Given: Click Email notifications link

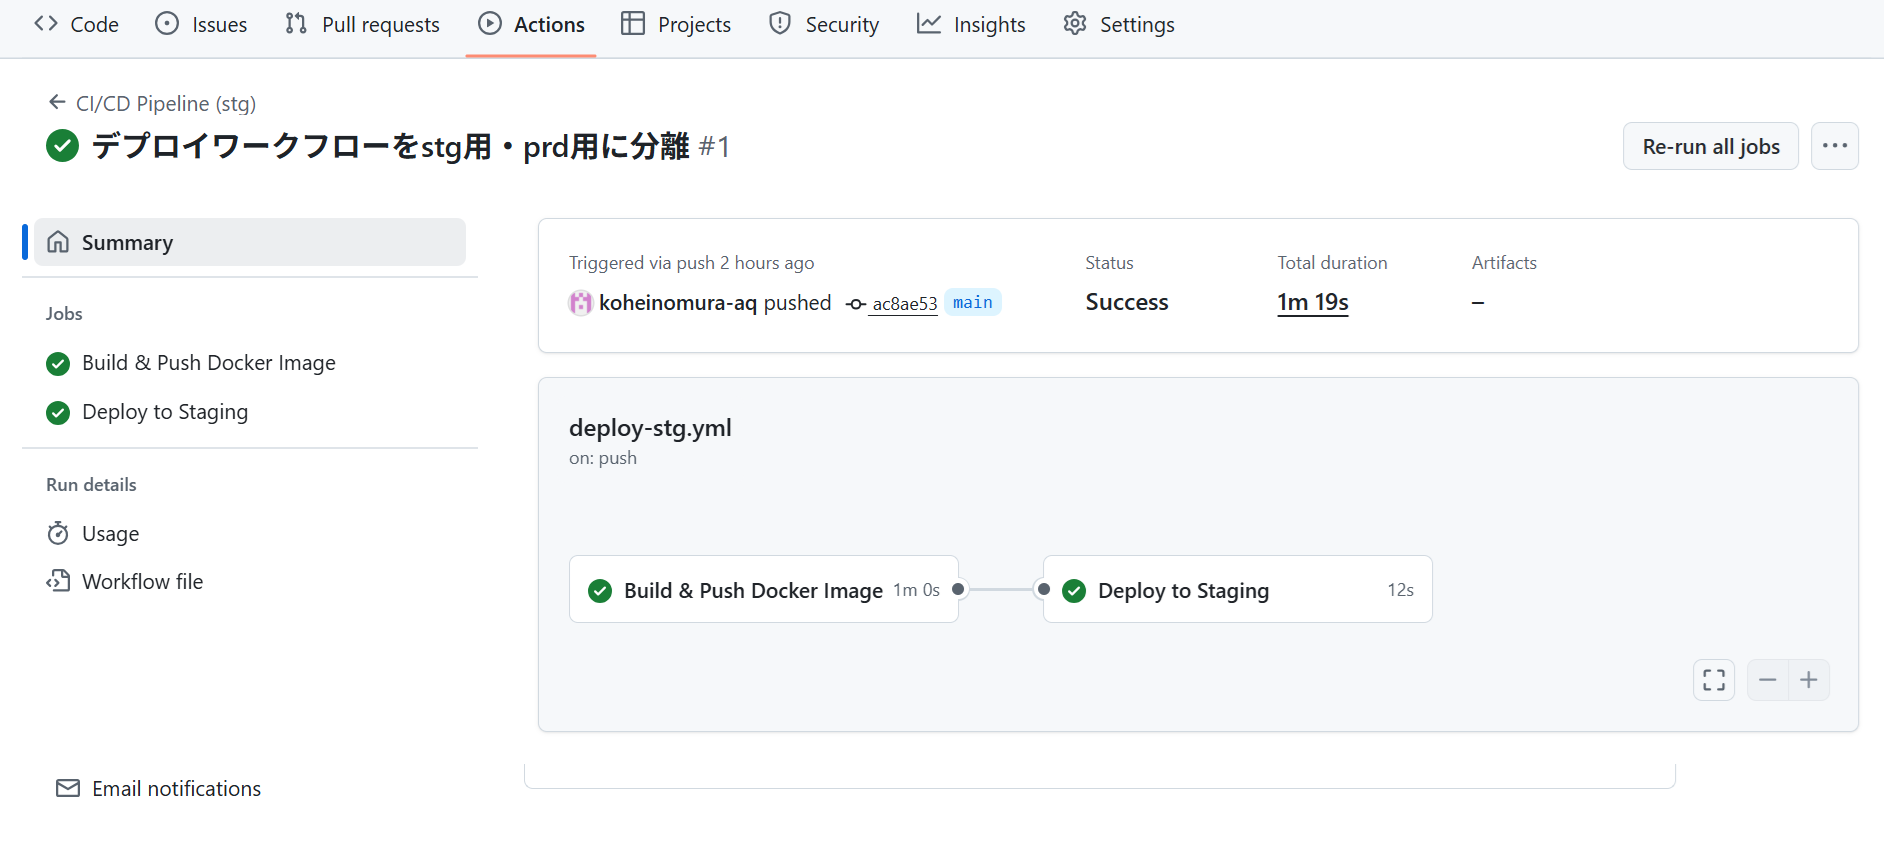Looking at the screenshot, I should point(176,789).
